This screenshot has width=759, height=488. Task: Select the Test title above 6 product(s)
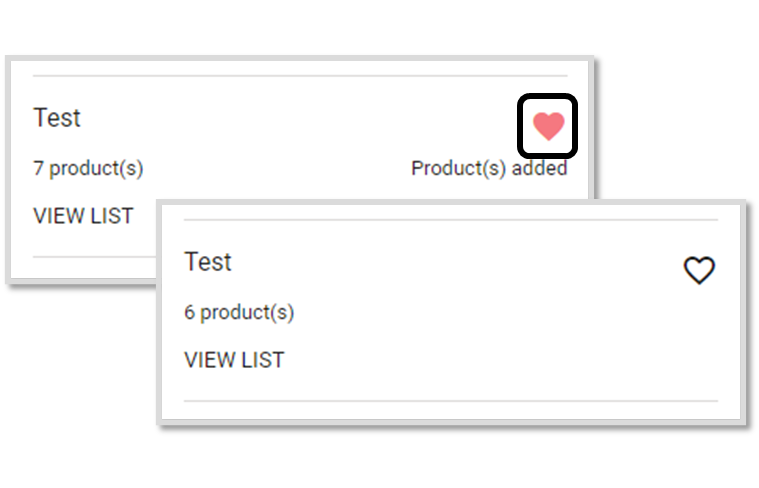(208, 262)
